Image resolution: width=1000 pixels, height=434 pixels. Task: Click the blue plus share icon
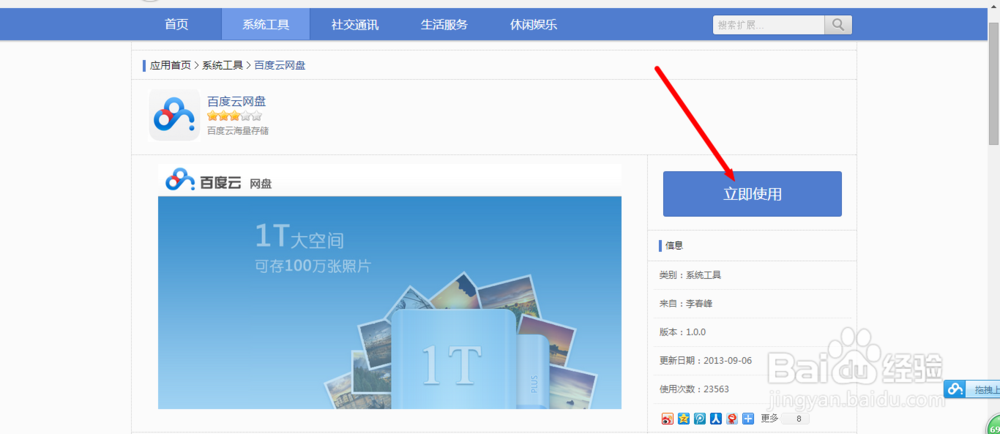(x=749, y=419)
